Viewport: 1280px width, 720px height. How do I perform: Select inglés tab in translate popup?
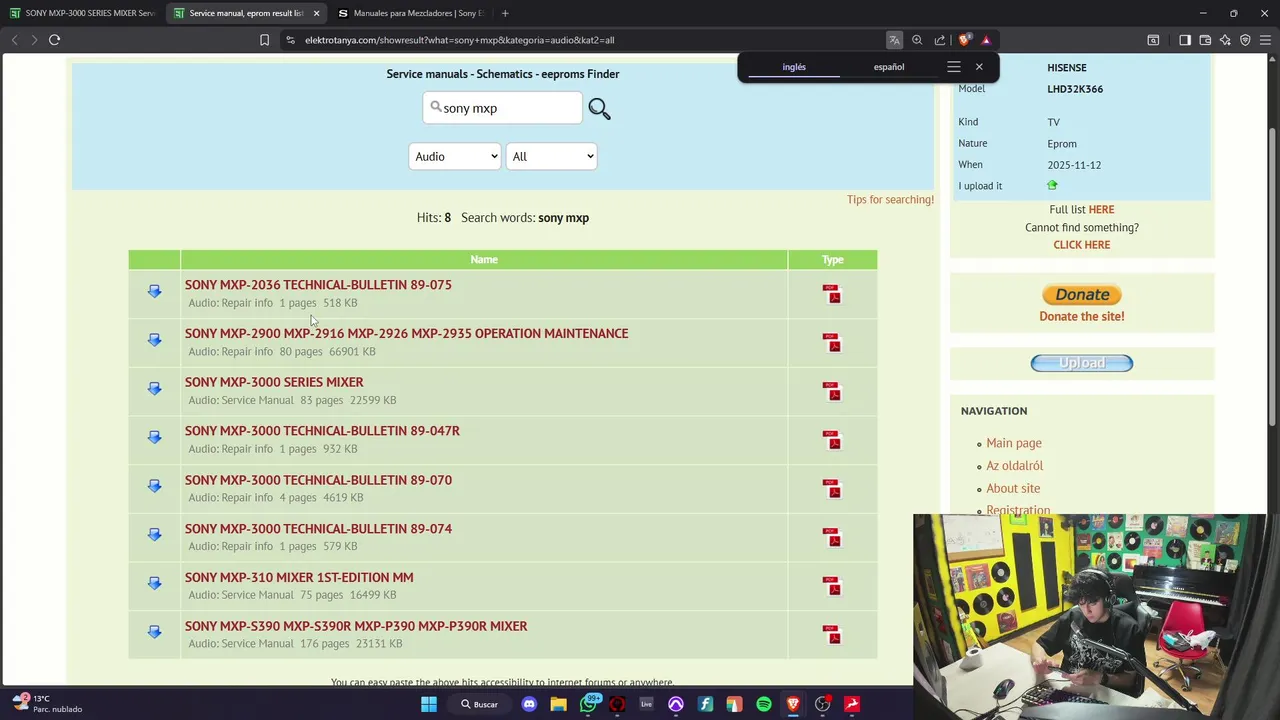pos(794,67)
